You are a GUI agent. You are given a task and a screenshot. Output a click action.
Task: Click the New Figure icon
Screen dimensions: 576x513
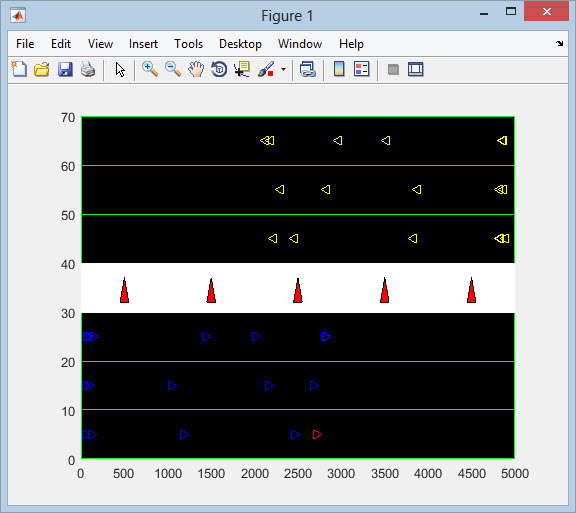[x=19, y=69]
